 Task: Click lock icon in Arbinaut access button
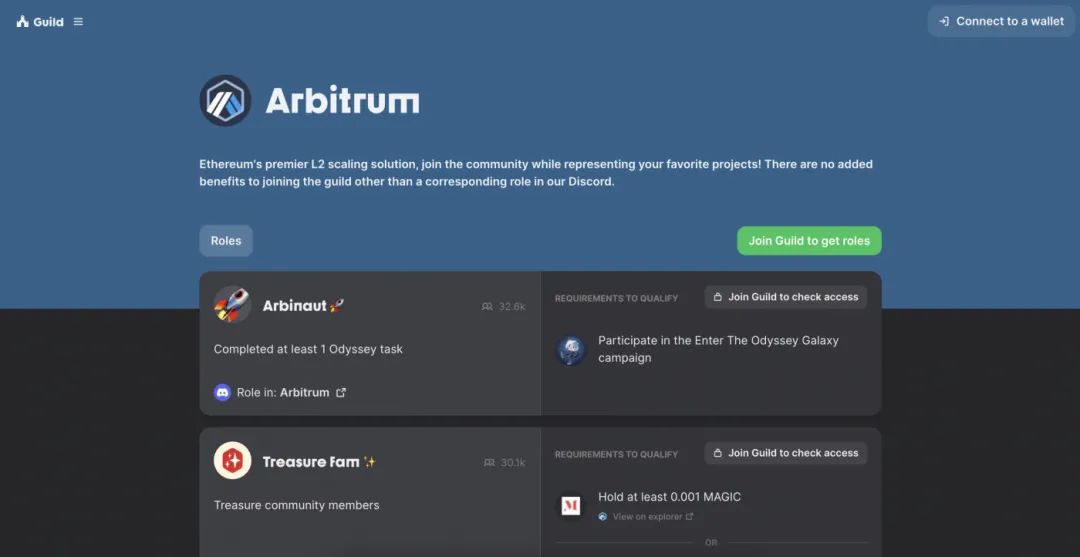tap(718, 297)
